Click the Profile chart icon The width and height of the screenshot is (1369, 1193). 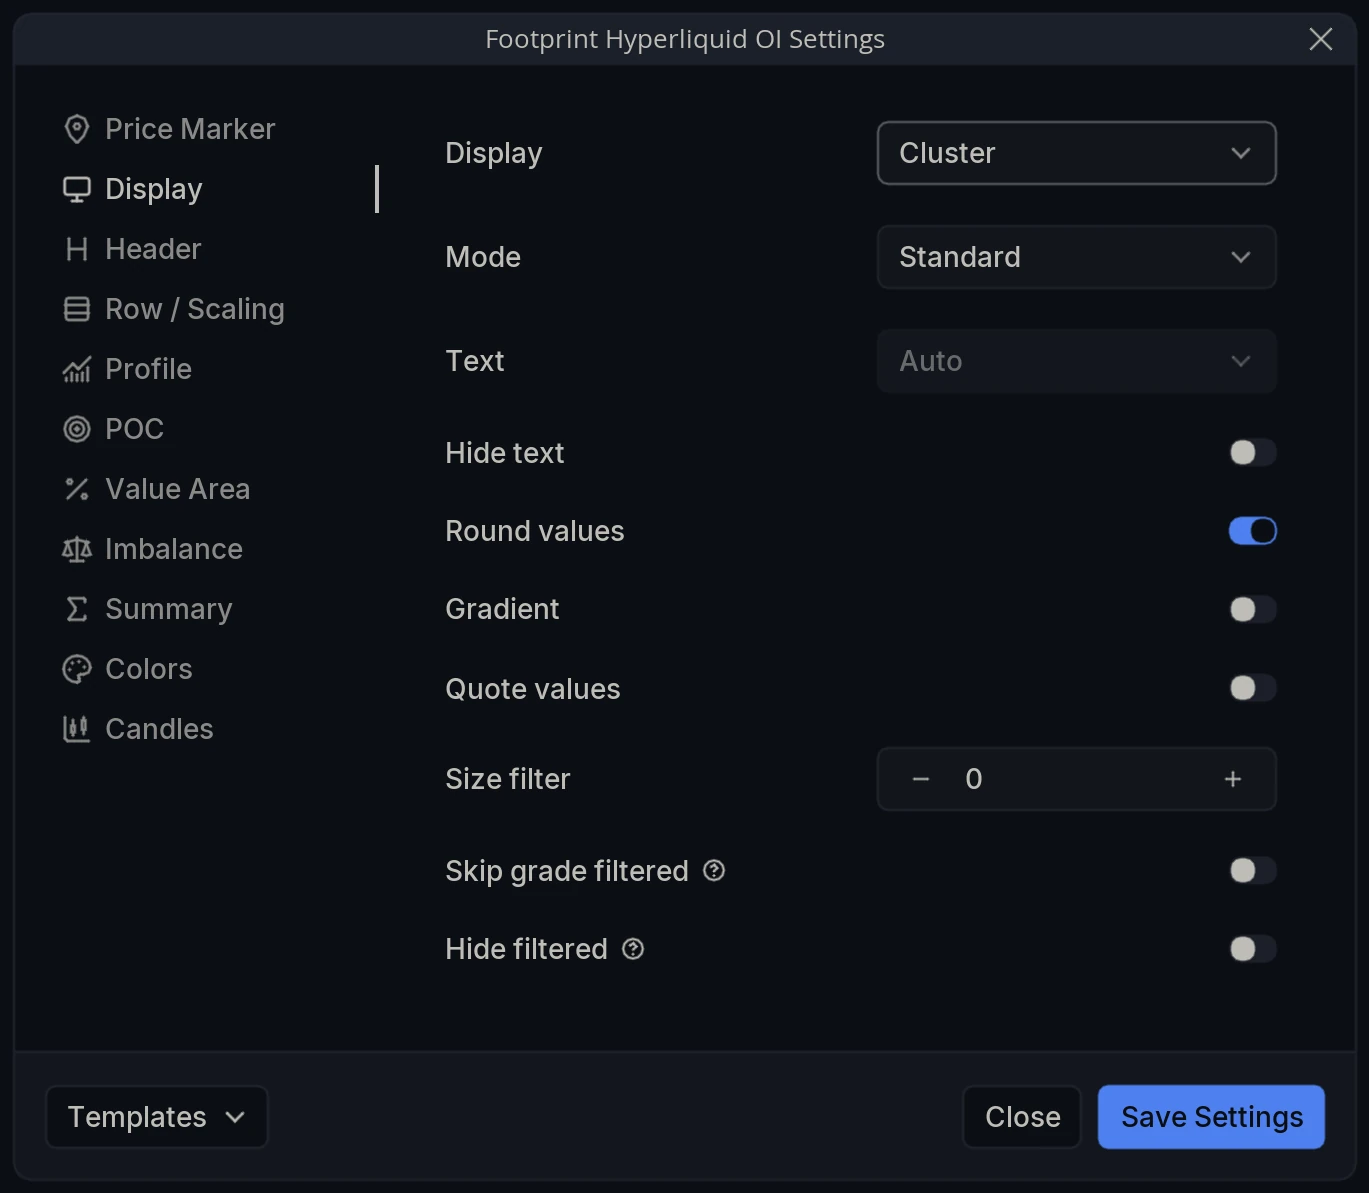tap(77, 369)
